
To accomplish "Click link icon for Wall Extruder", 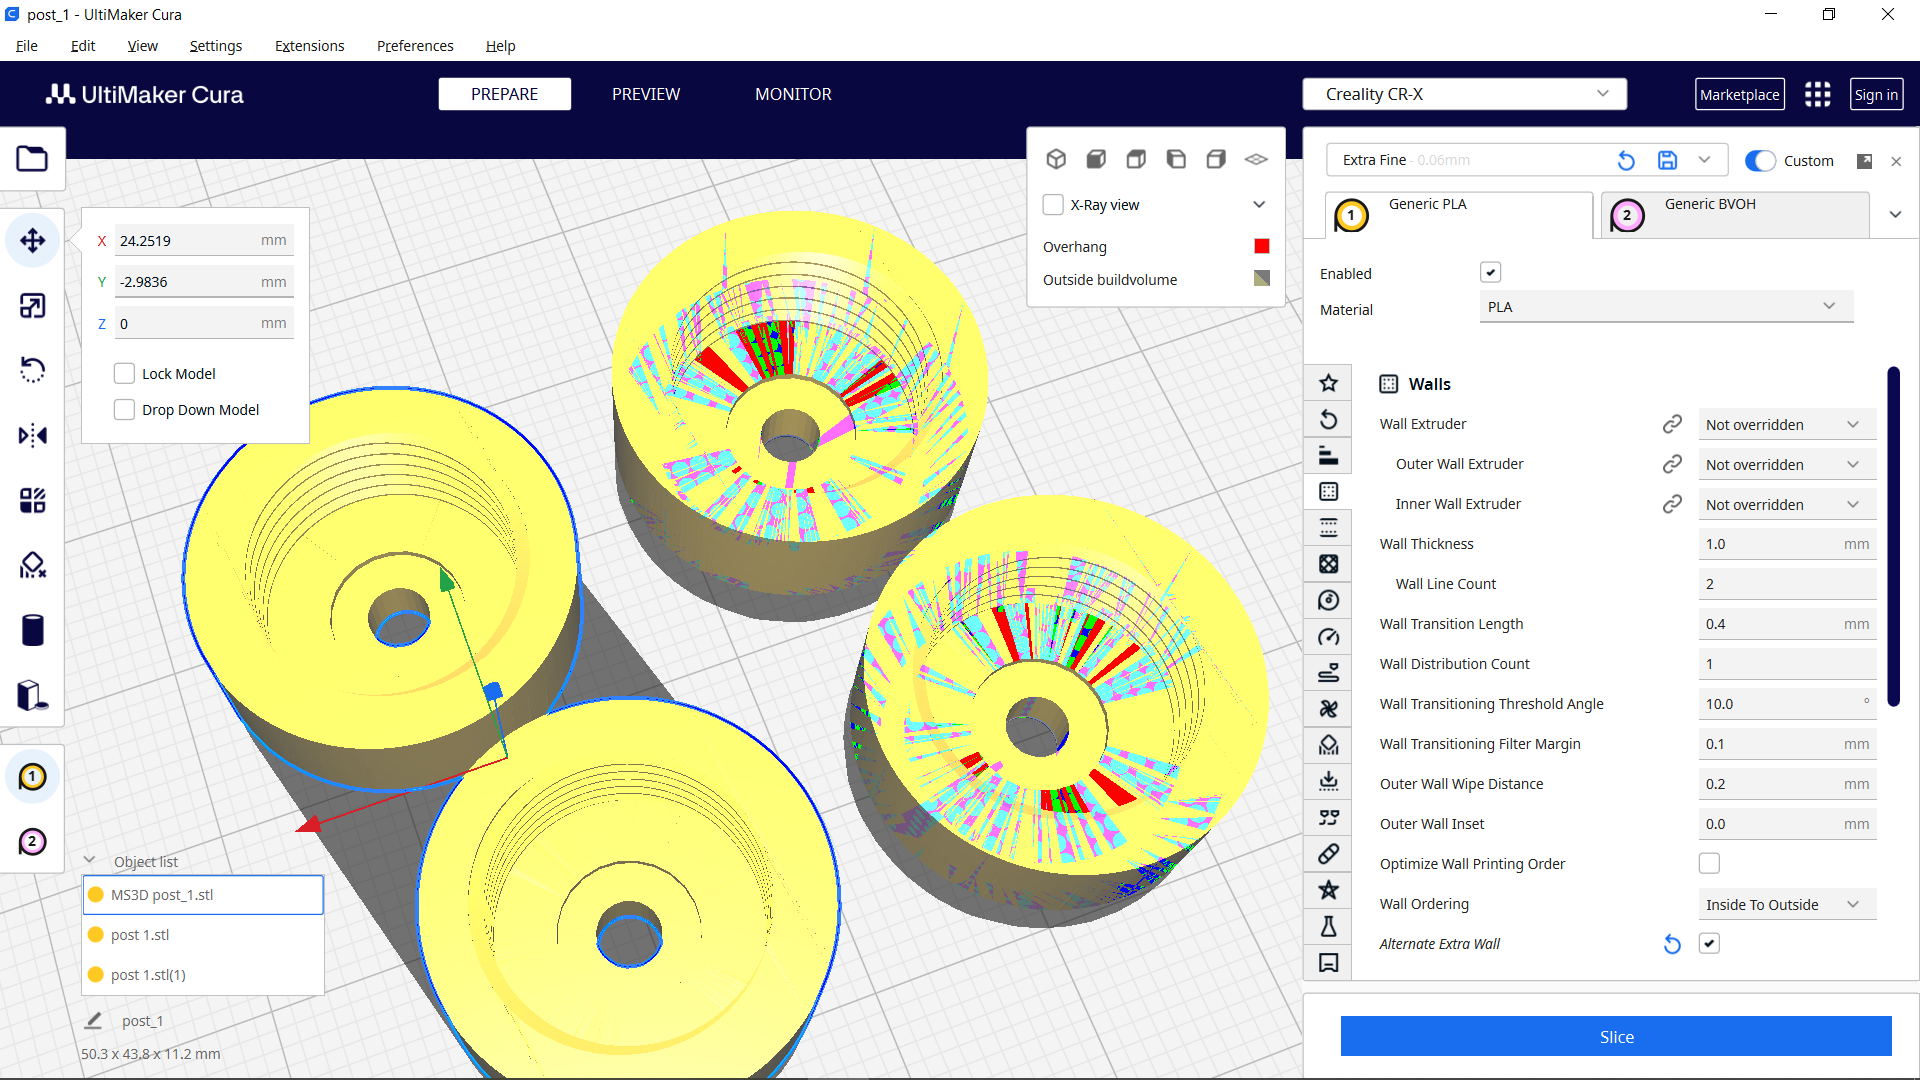I will (x=1672, y=424).
